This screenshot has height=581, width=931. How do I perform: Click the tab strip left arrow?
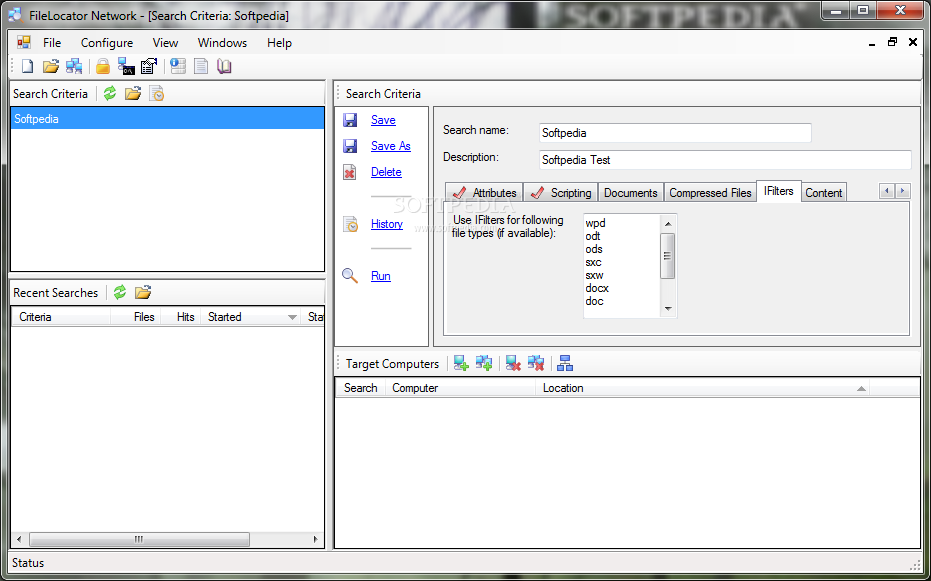887,191
